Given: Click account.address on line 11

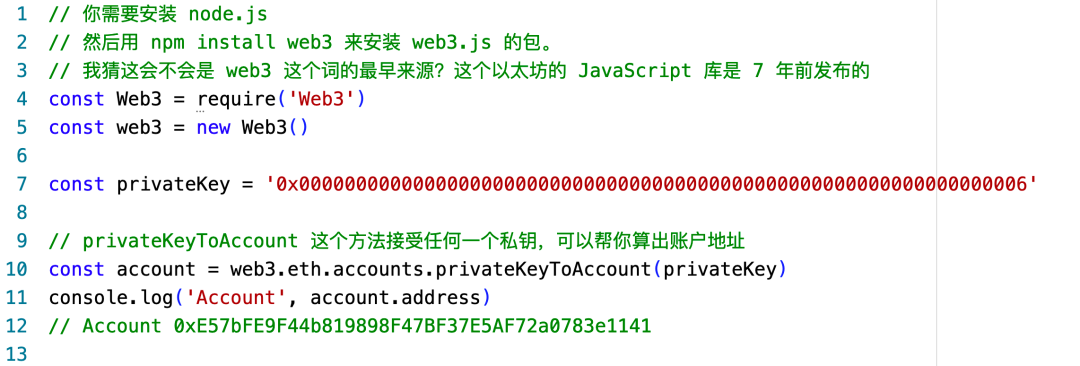Looking at the screenshot, I should point(395,298).
